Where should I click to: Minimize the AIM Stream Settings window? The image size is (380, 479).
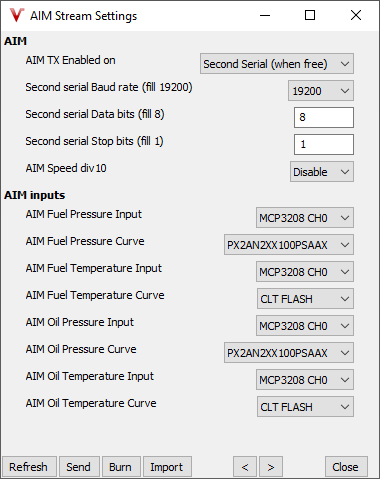[x=265, y=15]
